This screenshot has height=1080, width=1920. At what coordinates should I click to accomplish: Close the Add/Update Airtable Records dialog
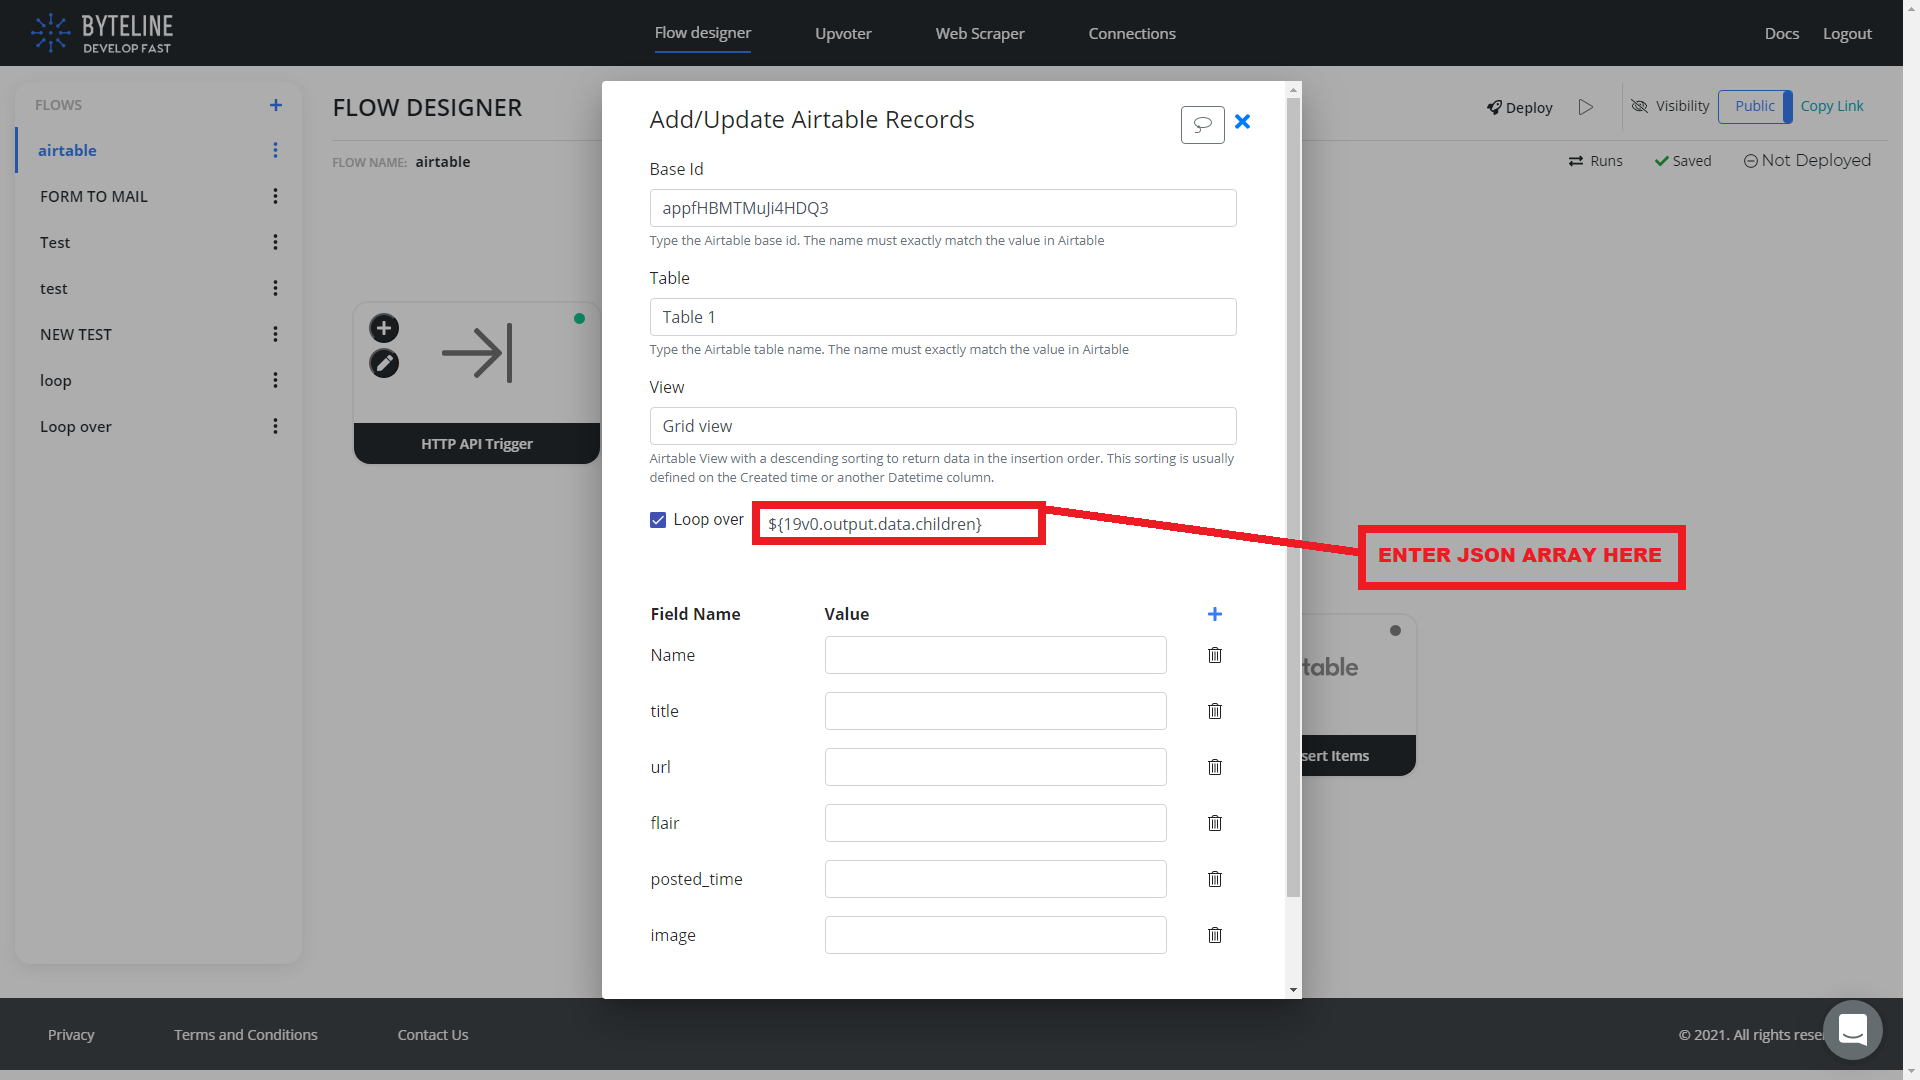point(1242,121)
